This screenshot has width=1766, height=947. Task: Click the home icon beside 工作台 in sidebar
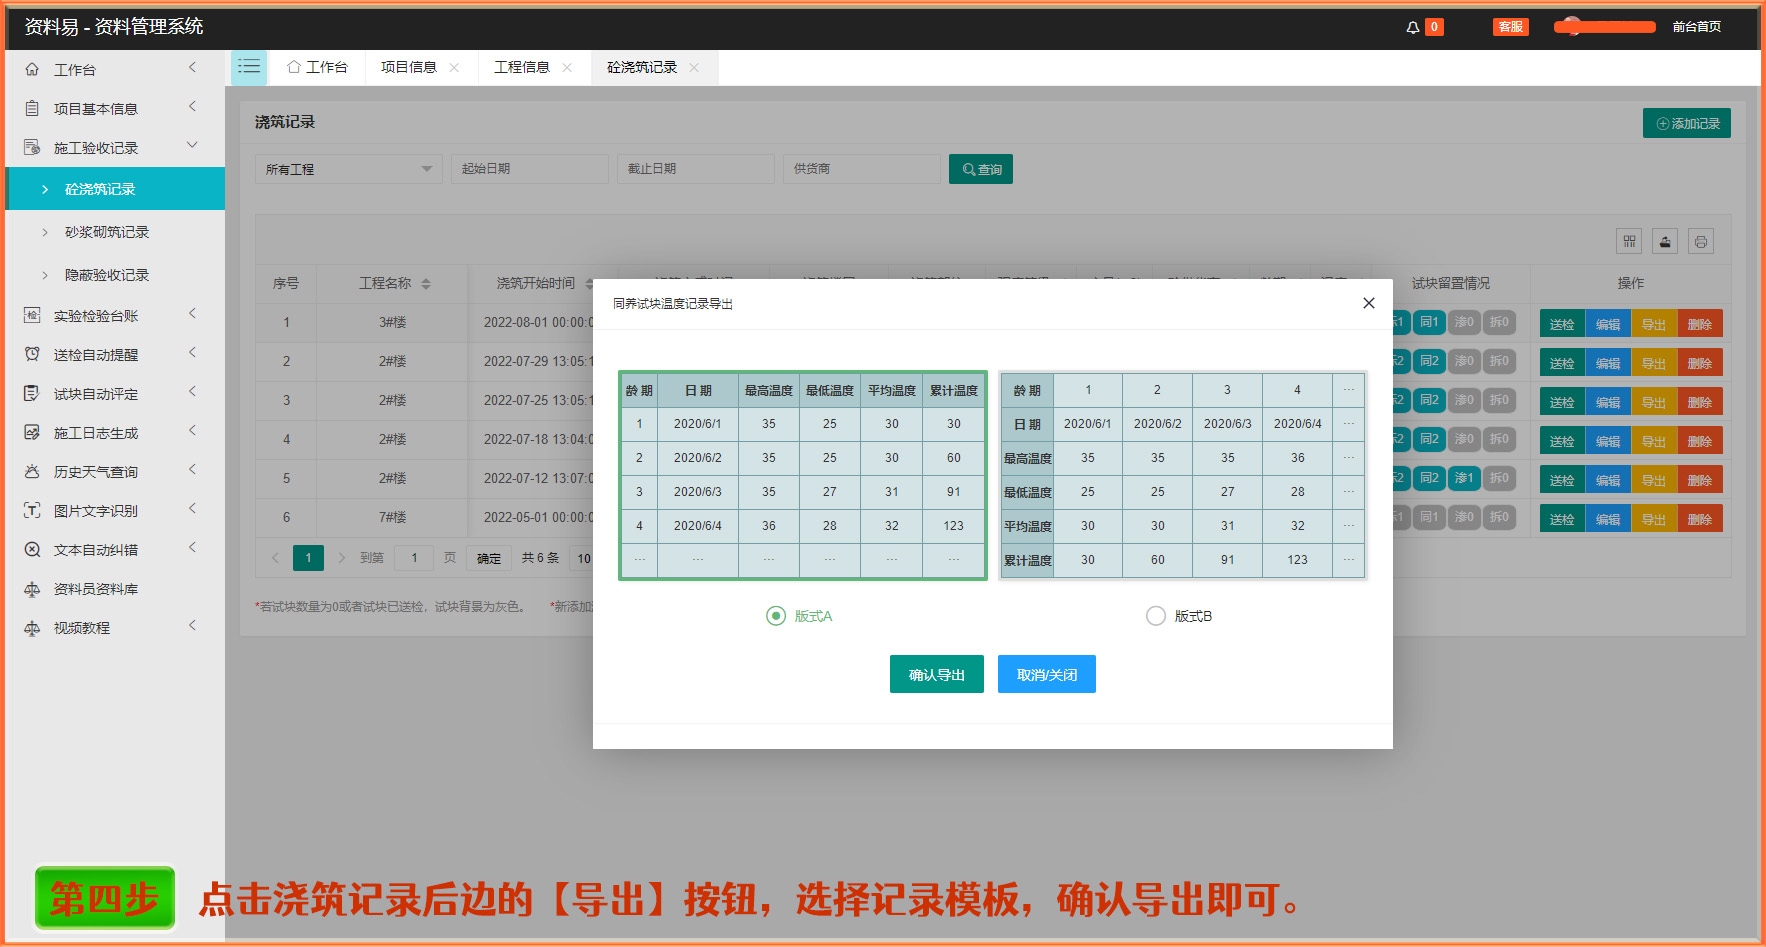point(32,69)
